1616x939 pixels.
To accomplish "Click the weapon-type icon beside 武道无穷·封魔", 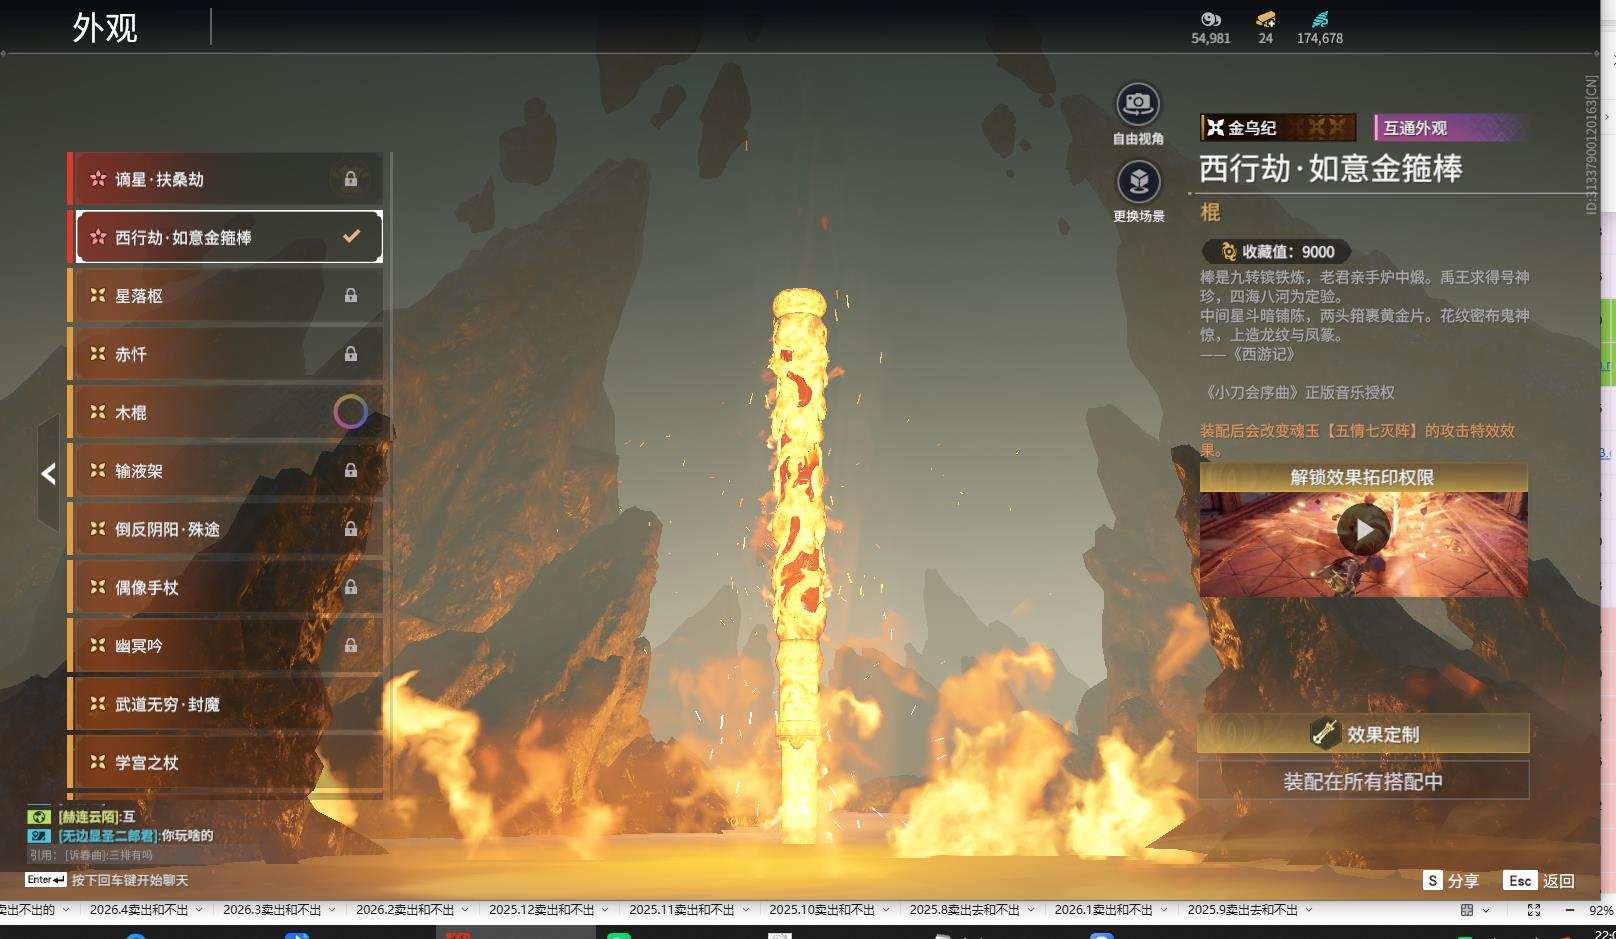I will [x=98, y=704].
